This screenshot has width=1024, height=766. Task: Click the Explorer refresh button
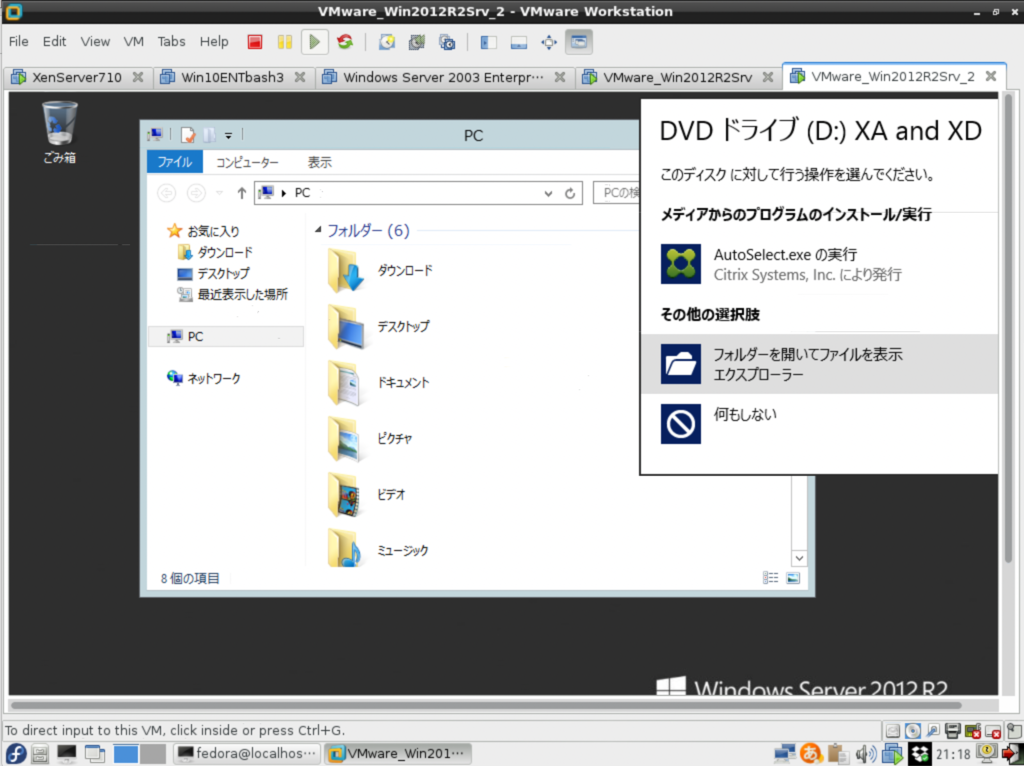tap(569, 193)
